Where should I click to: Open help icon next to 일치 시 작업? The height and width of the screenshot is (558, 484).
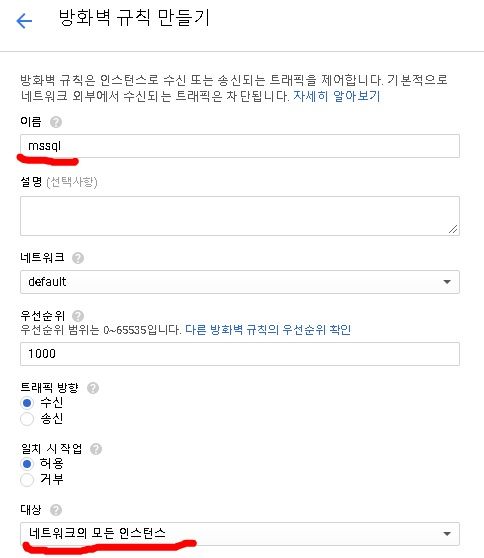coord(96,449)
